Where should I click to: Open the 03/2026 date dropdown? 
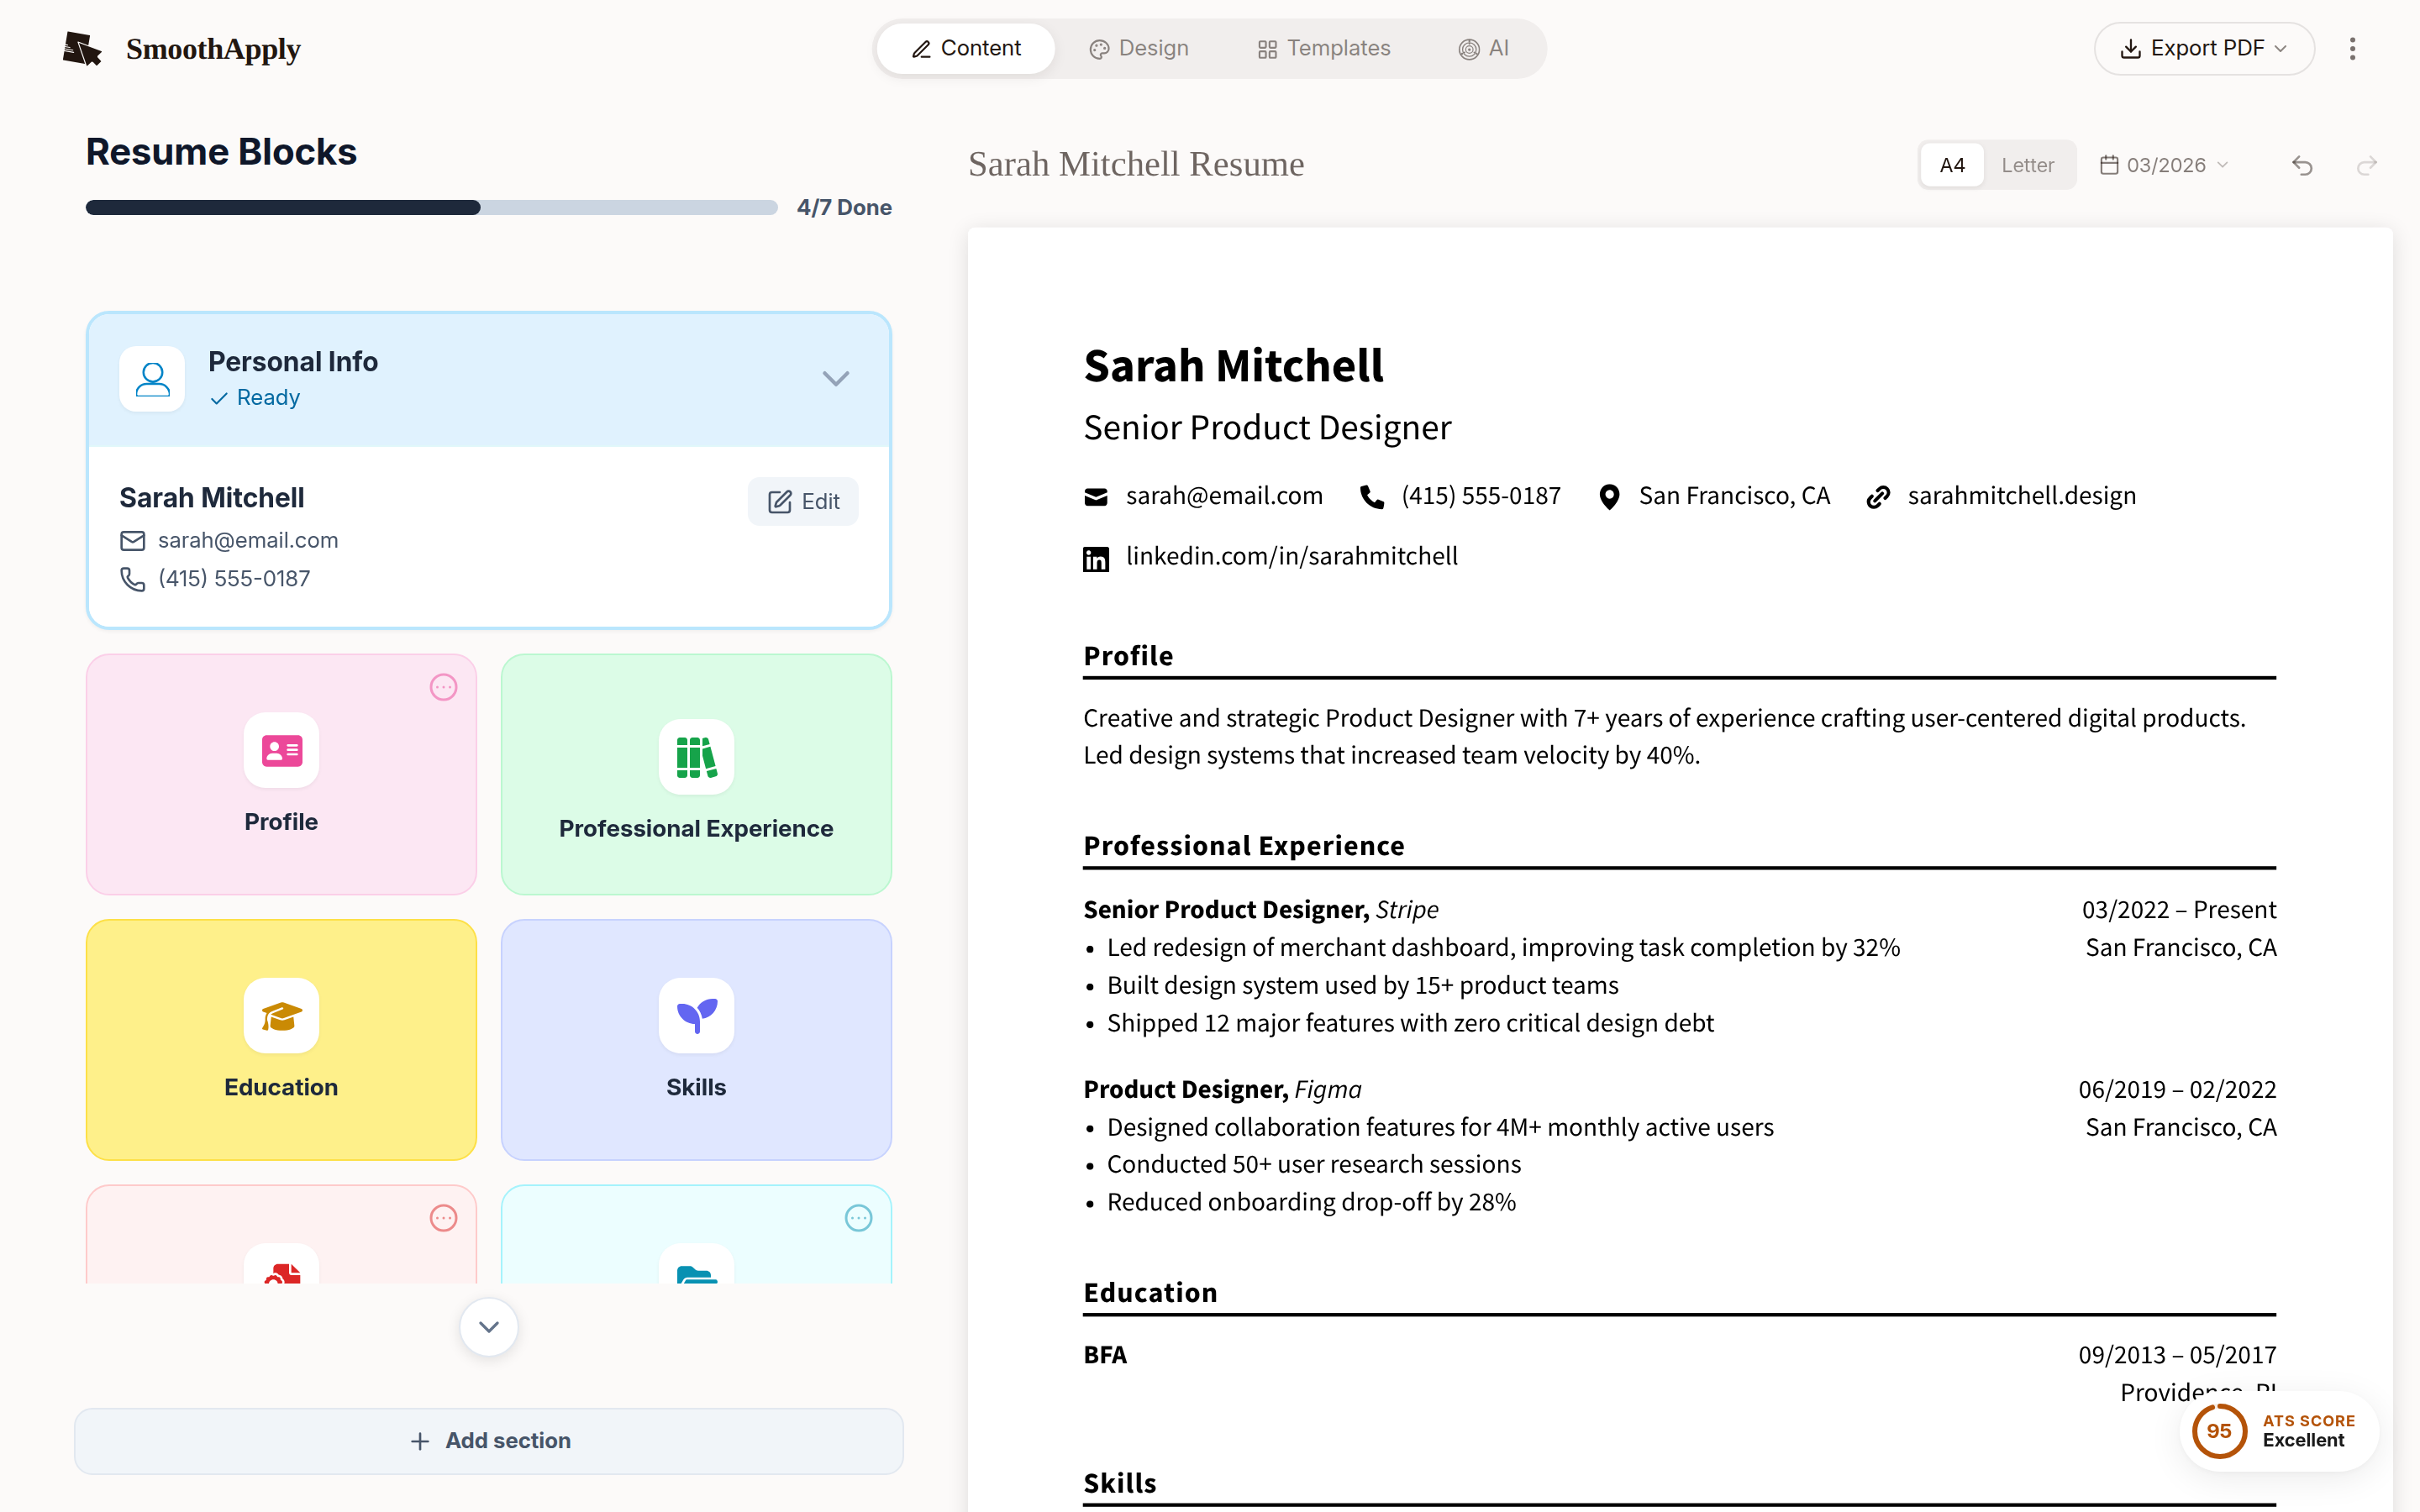2164,165
